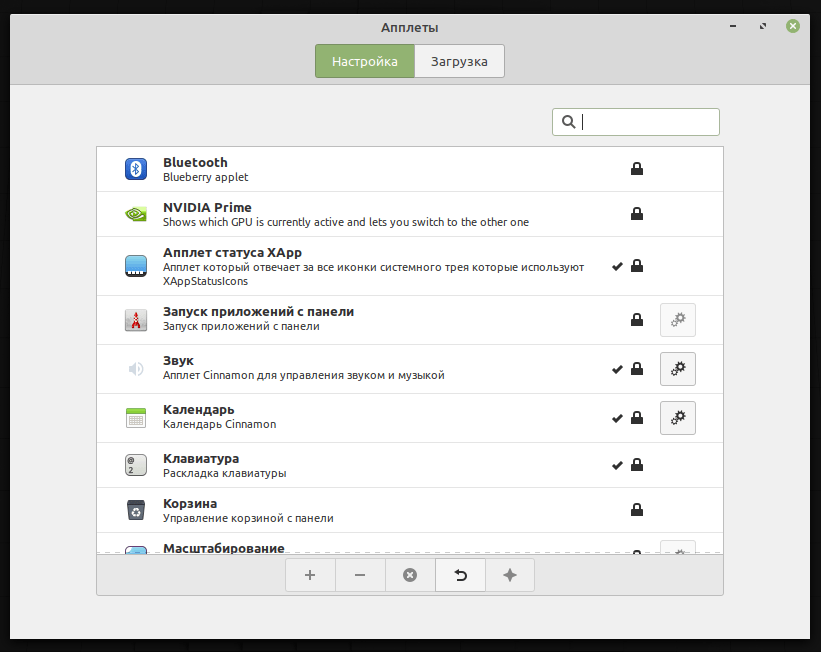Select the Bluetooth applet title
Image resolution: width=821 pixels, height=652 pixels.
pos(195,162)
